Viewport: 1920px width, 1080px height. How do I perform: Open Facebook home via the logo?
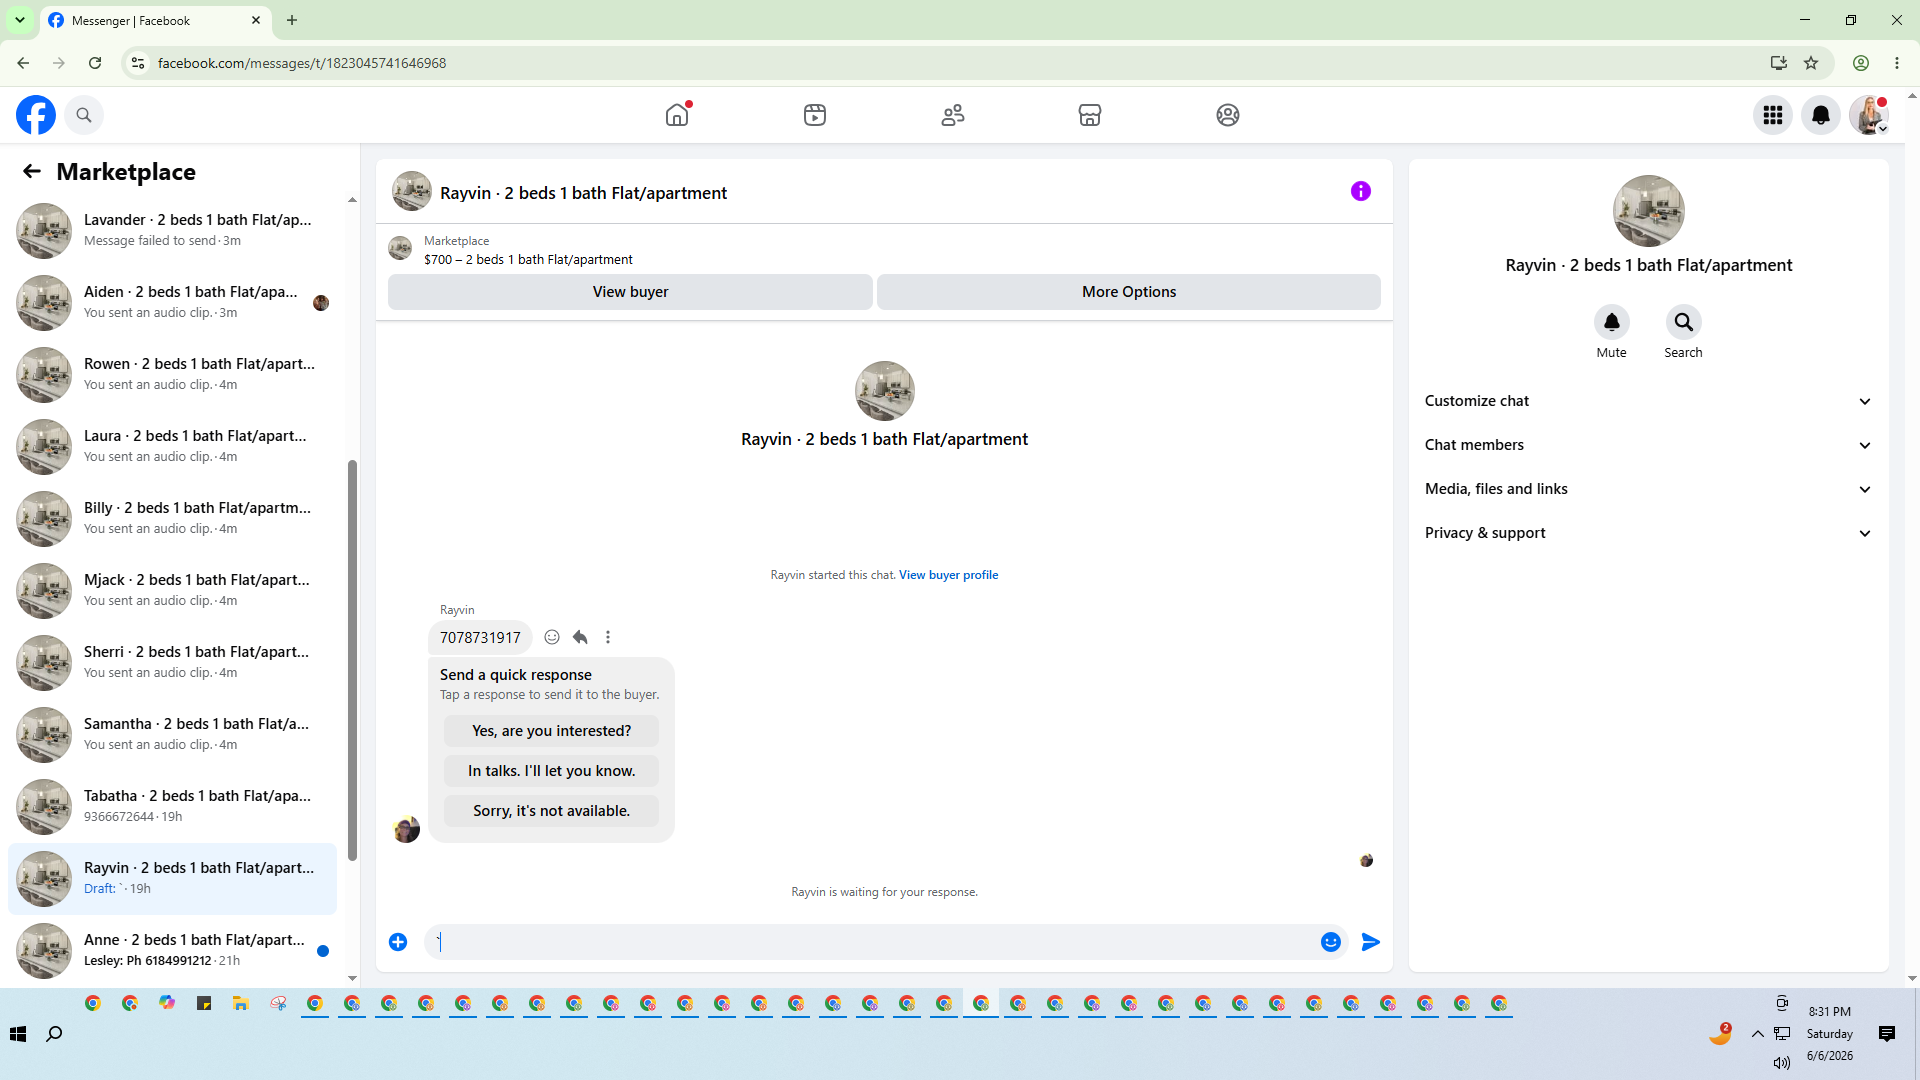coord(36,115)
